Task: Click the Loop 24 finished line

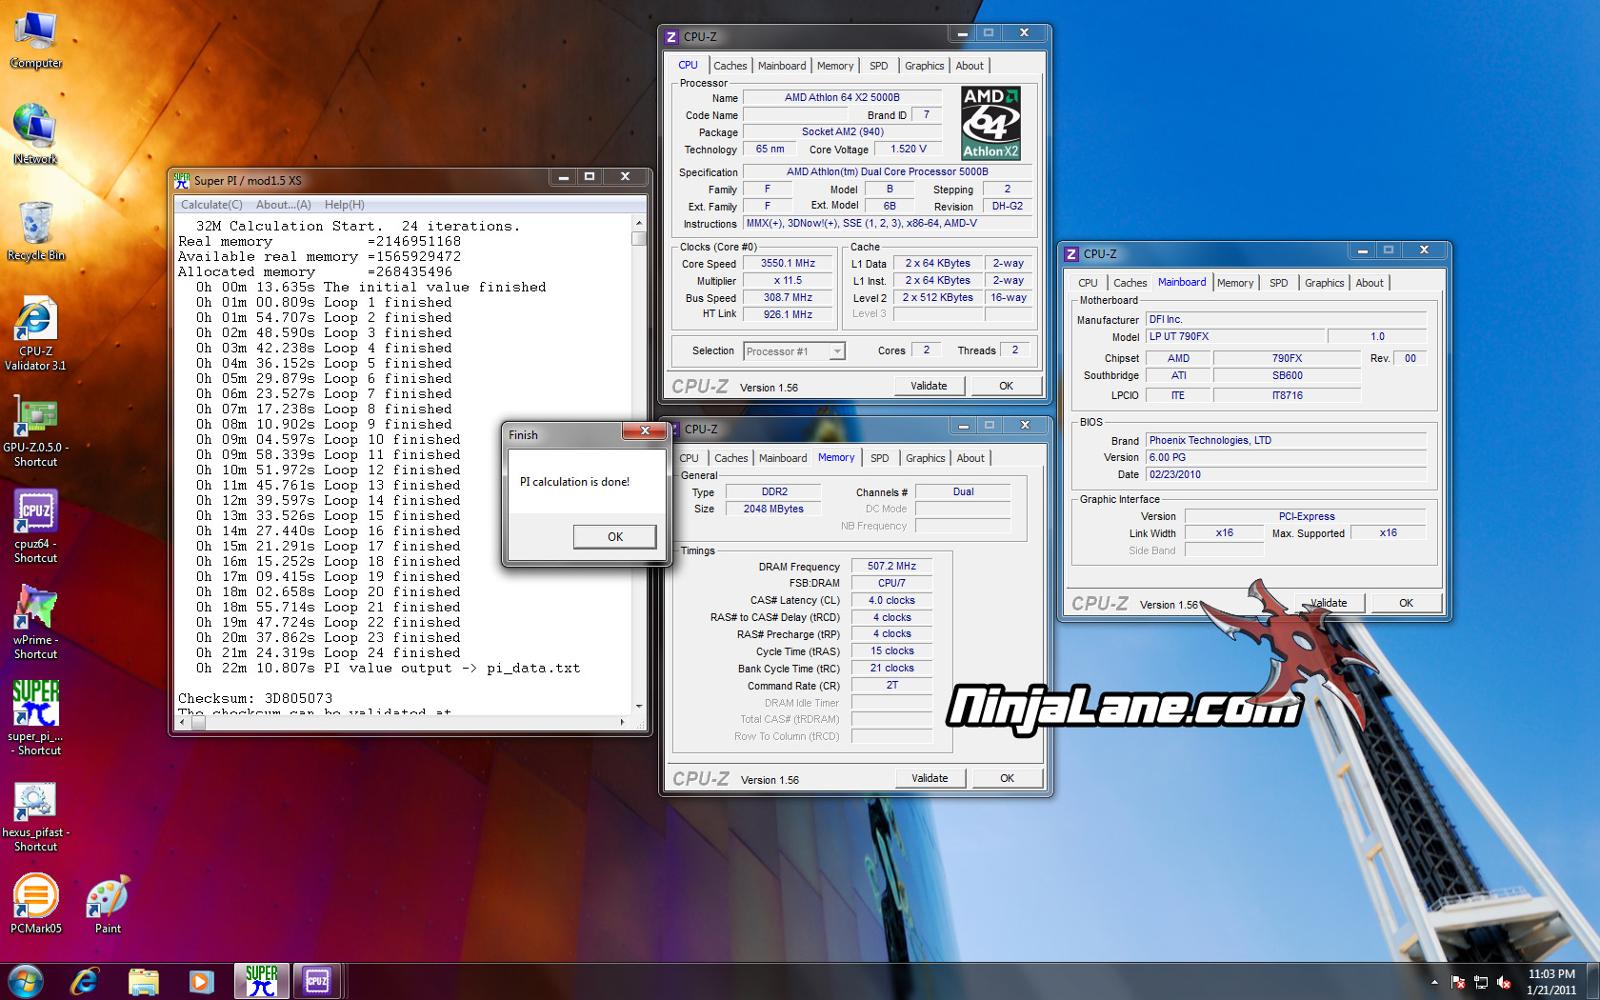Action: coord(328,653)
